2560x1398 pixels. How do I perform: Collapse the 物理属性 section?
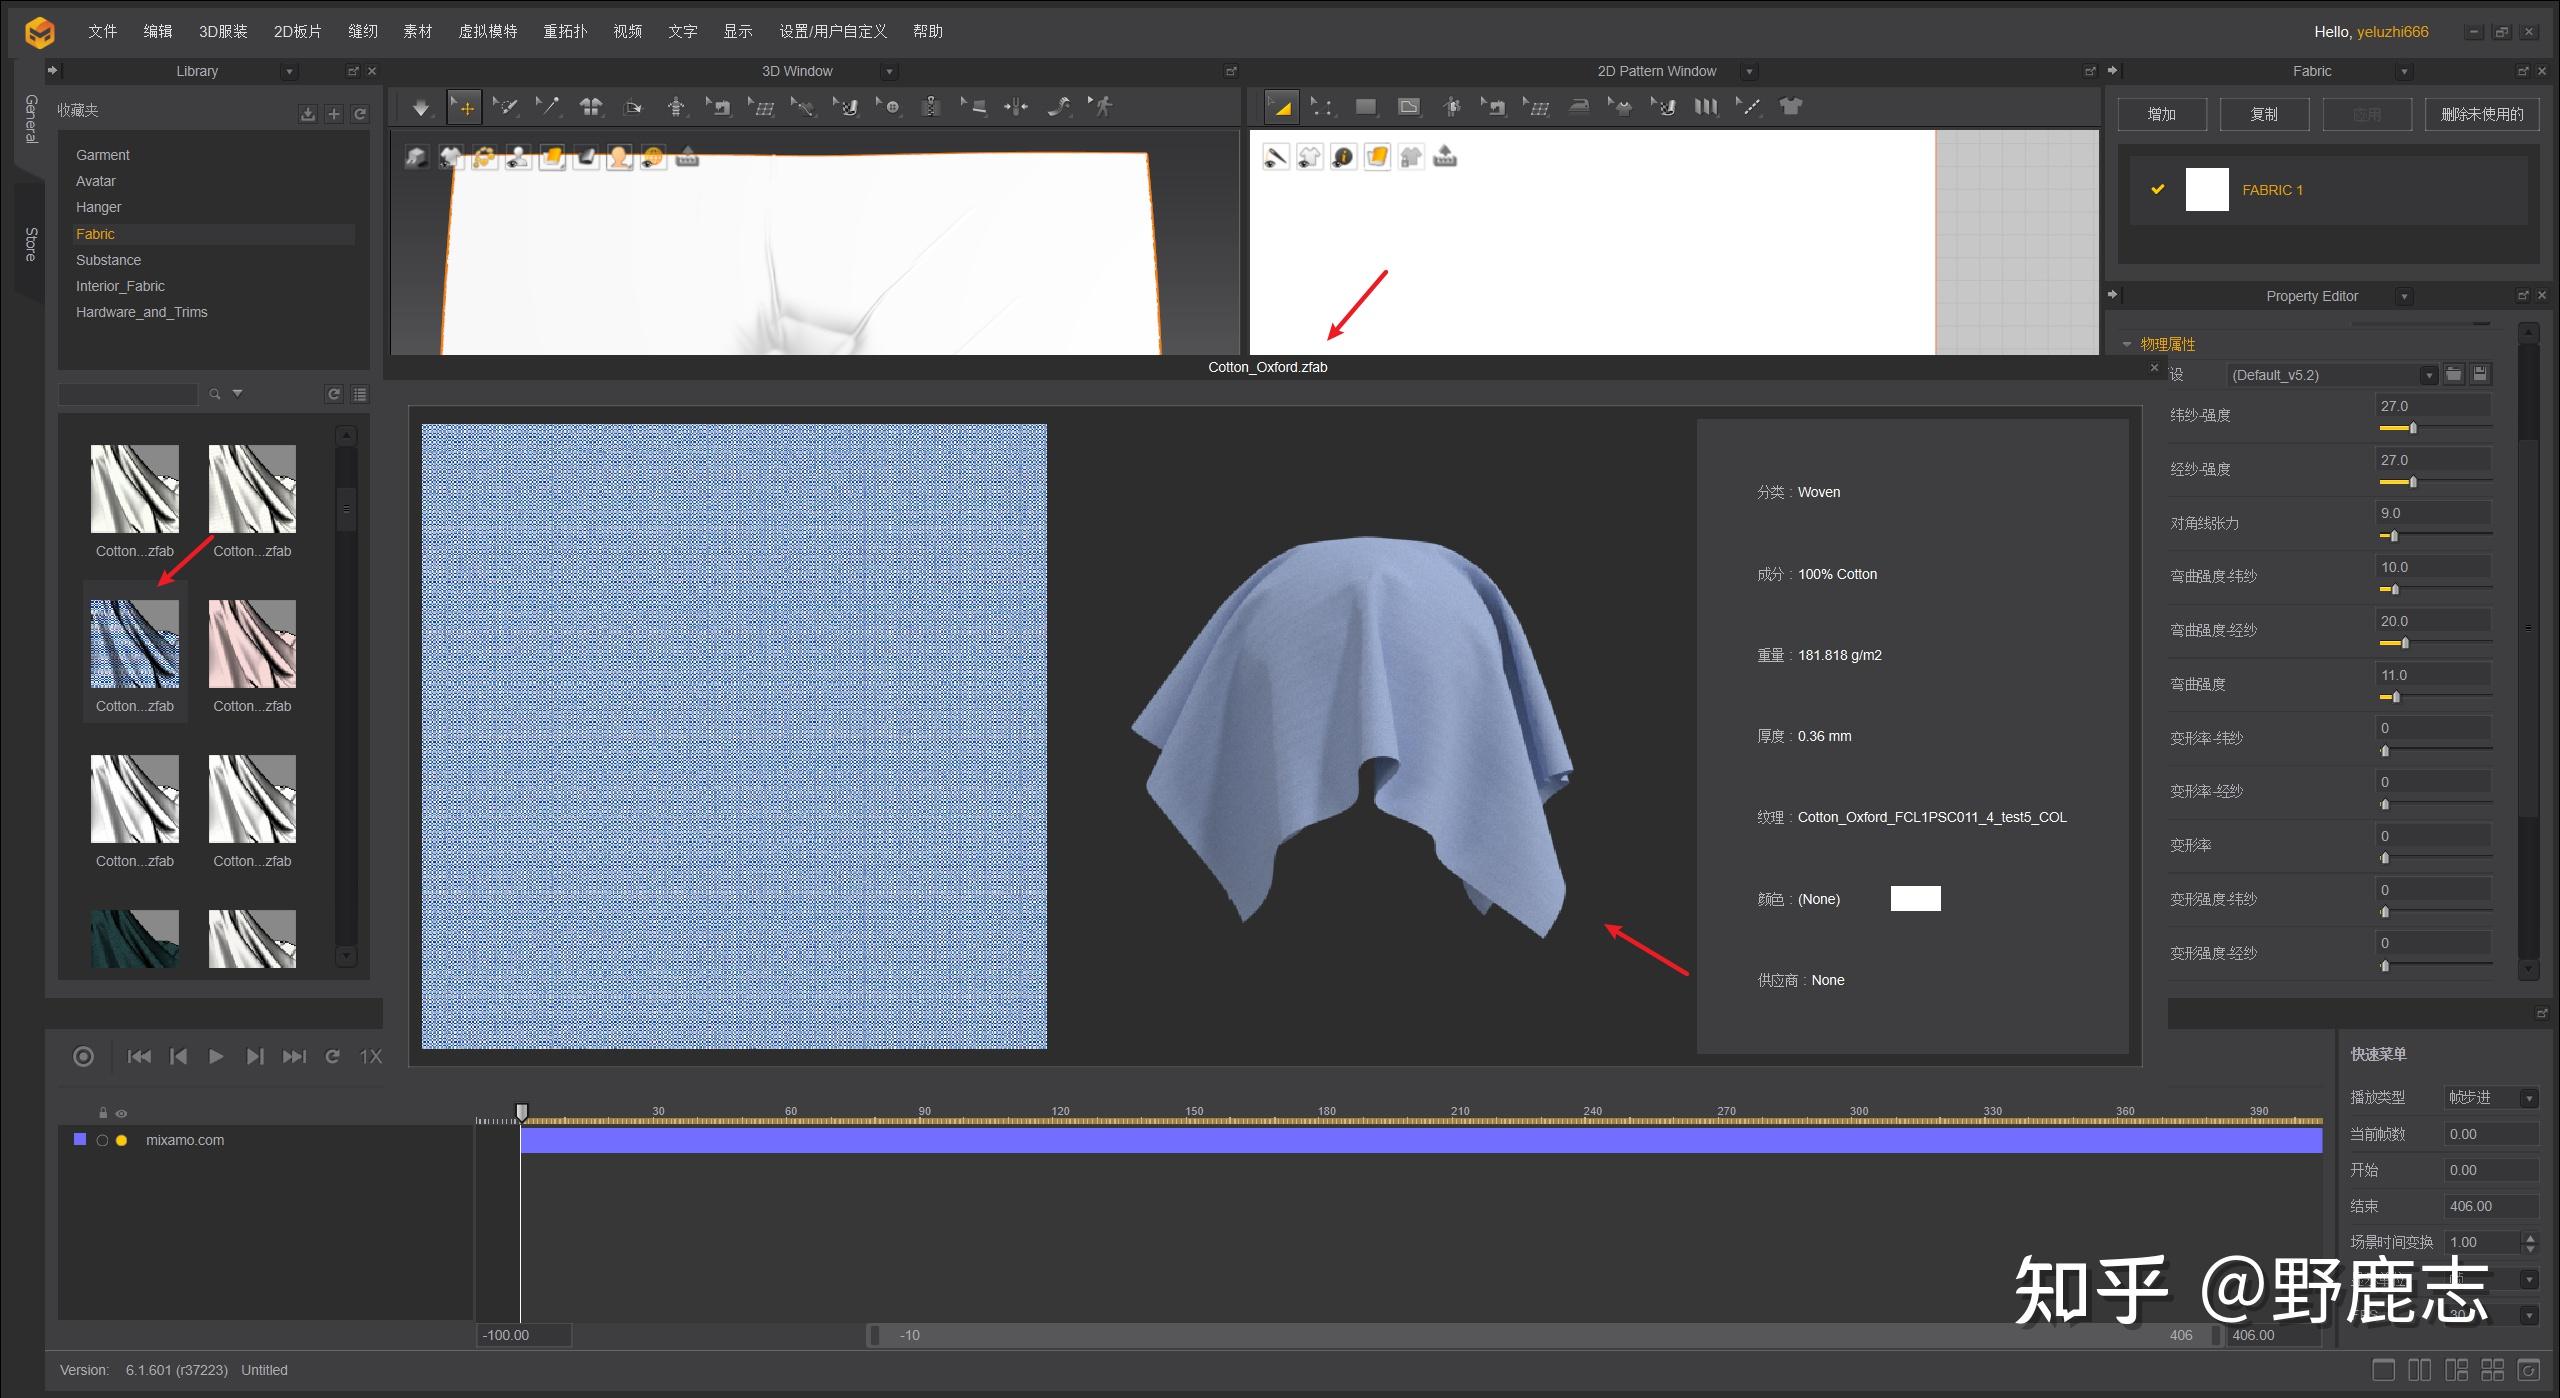(x=2127, y=344)
